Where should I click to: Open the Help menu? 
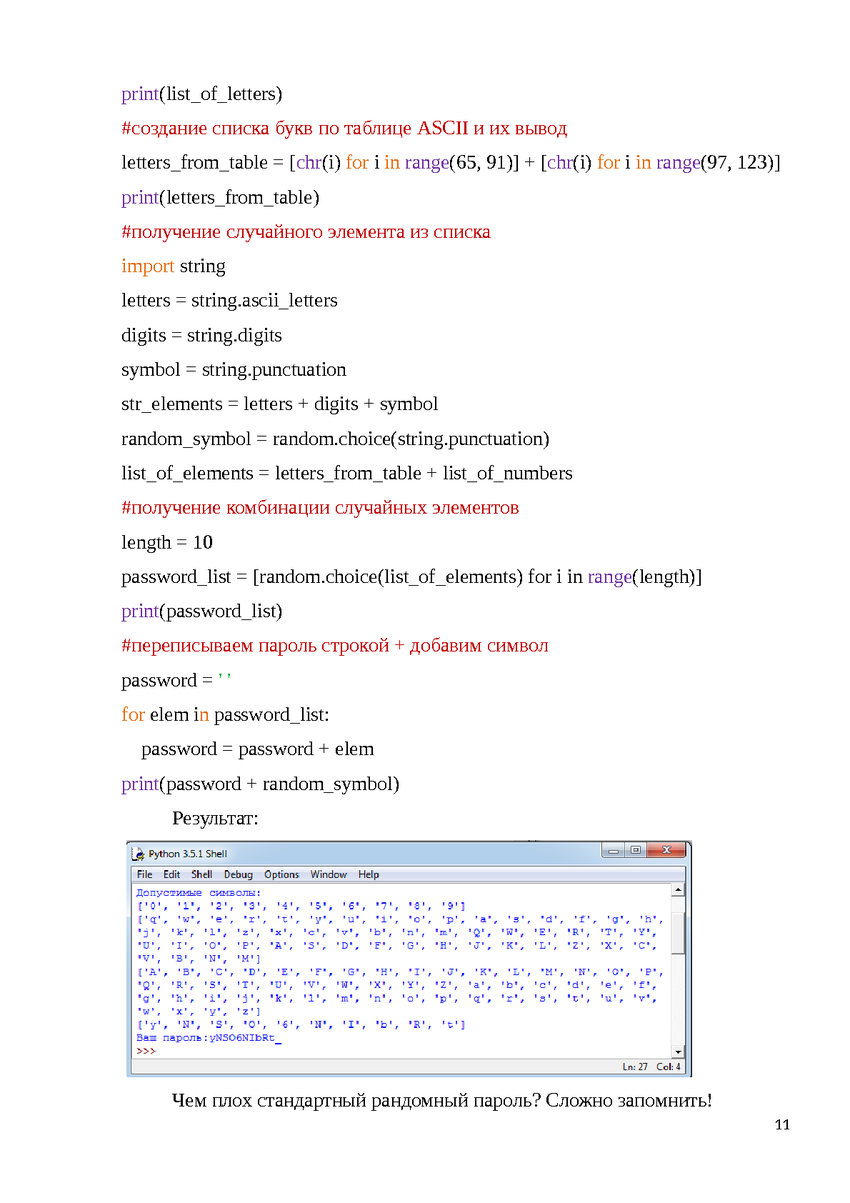pyautogui.click(x=369, y=874)
